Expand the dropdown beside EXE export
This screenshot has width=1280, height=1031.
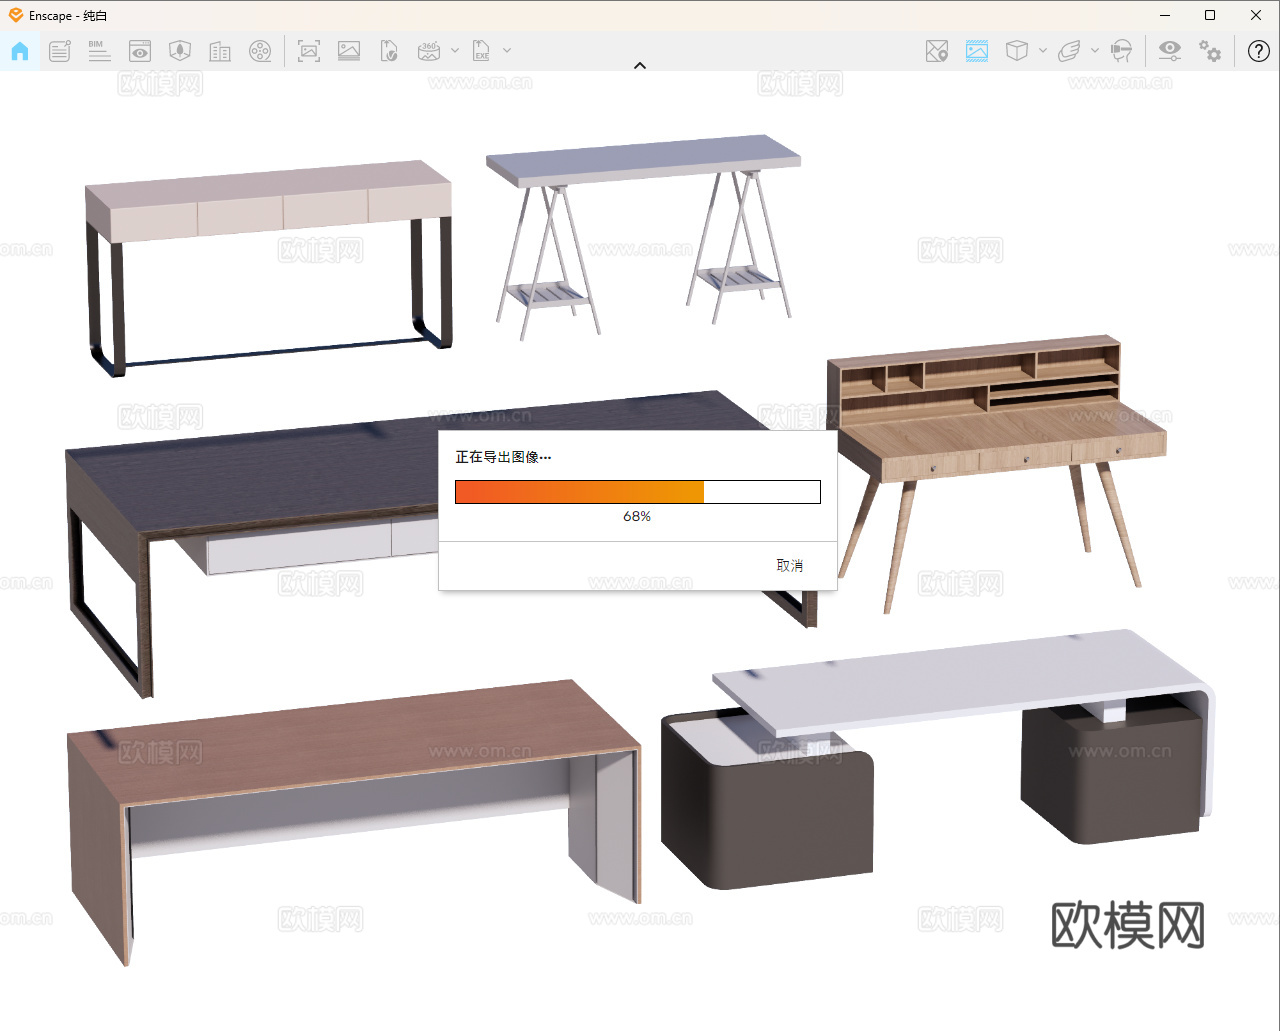507,51
